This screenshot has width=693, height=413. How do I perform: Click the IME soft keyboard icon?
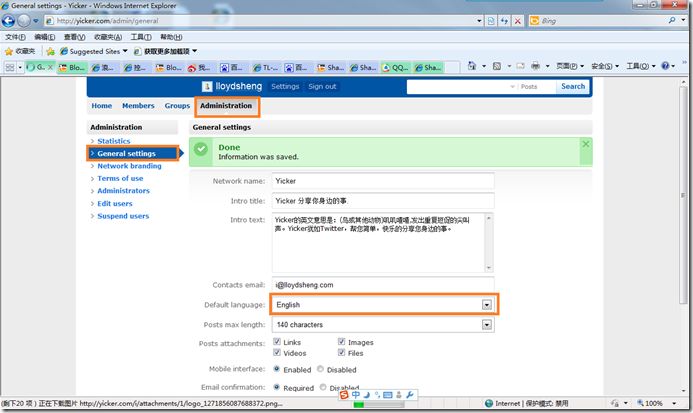(388, 394)
